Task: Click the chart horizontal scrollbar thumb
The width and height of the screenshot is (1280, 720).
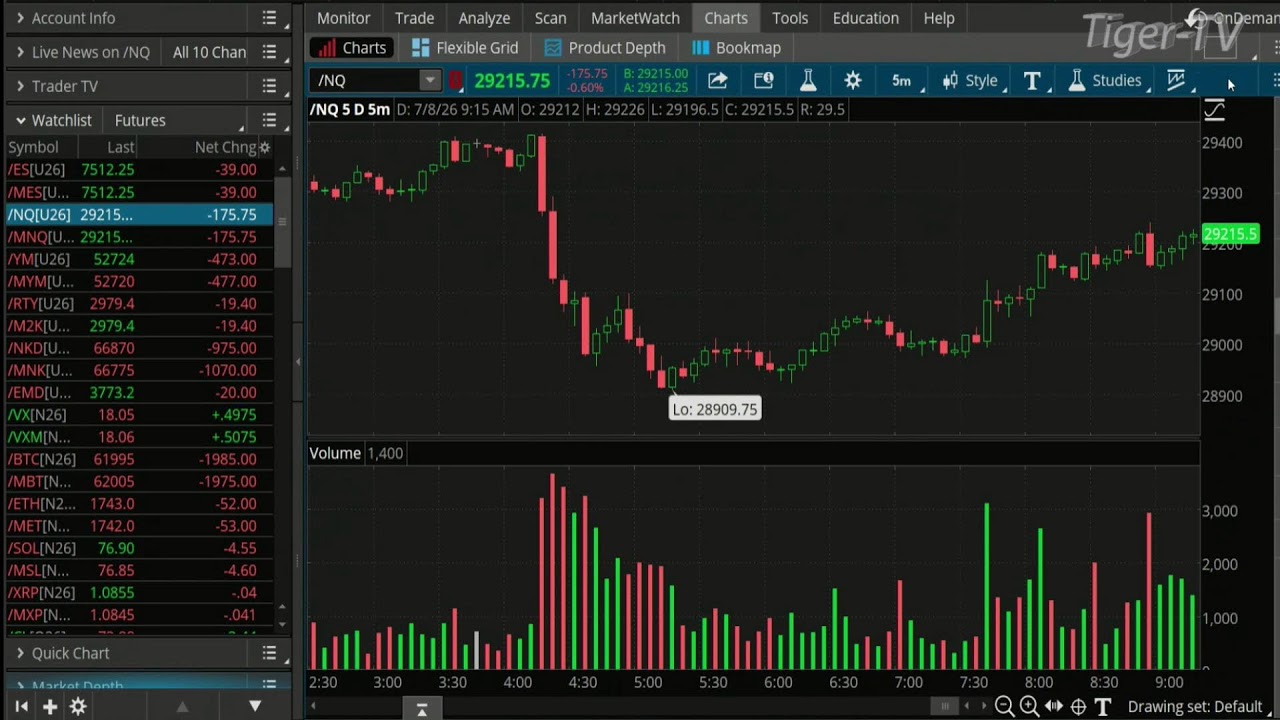Action: [945, 706]
